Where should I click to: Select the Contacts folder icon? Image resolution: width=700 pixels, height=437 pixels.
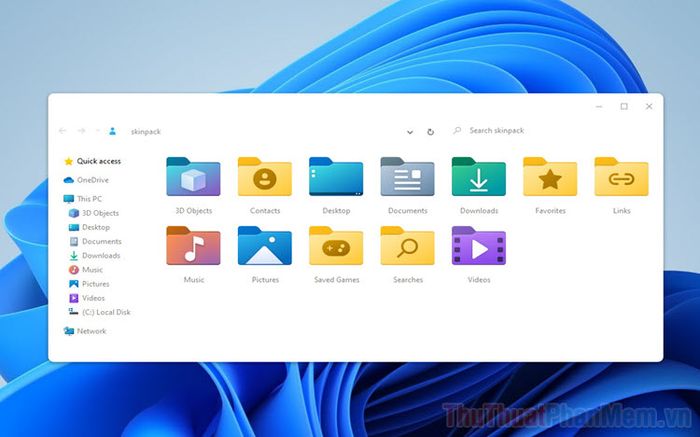click(x=264, y=177)
